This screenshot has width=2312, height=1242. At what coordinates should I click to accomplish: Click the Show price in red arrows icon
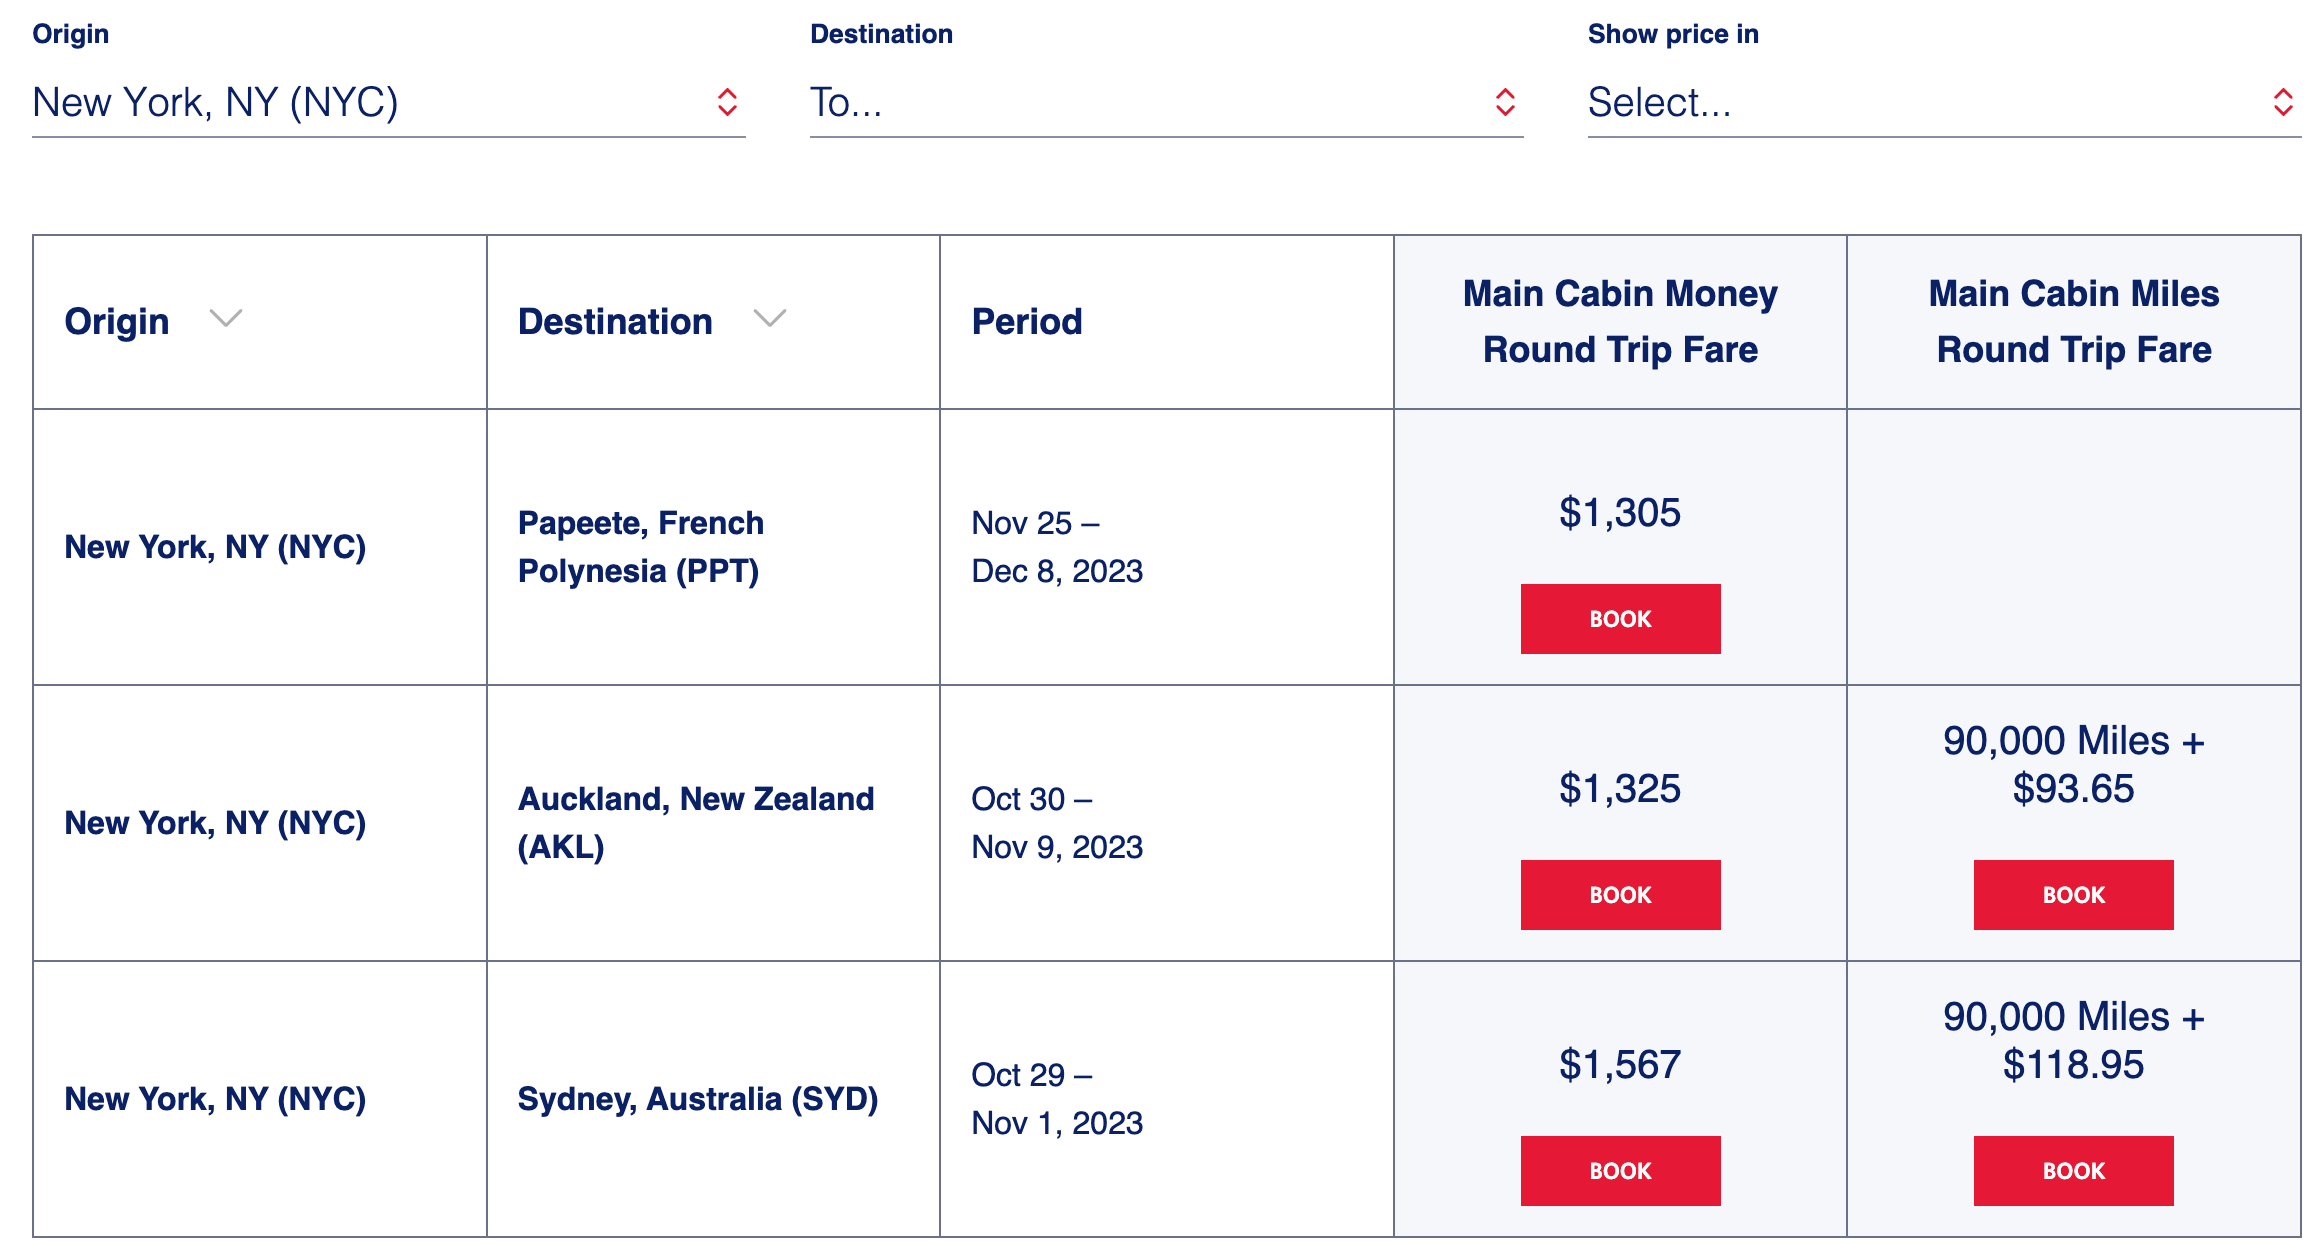click(x=2283, y=102)
